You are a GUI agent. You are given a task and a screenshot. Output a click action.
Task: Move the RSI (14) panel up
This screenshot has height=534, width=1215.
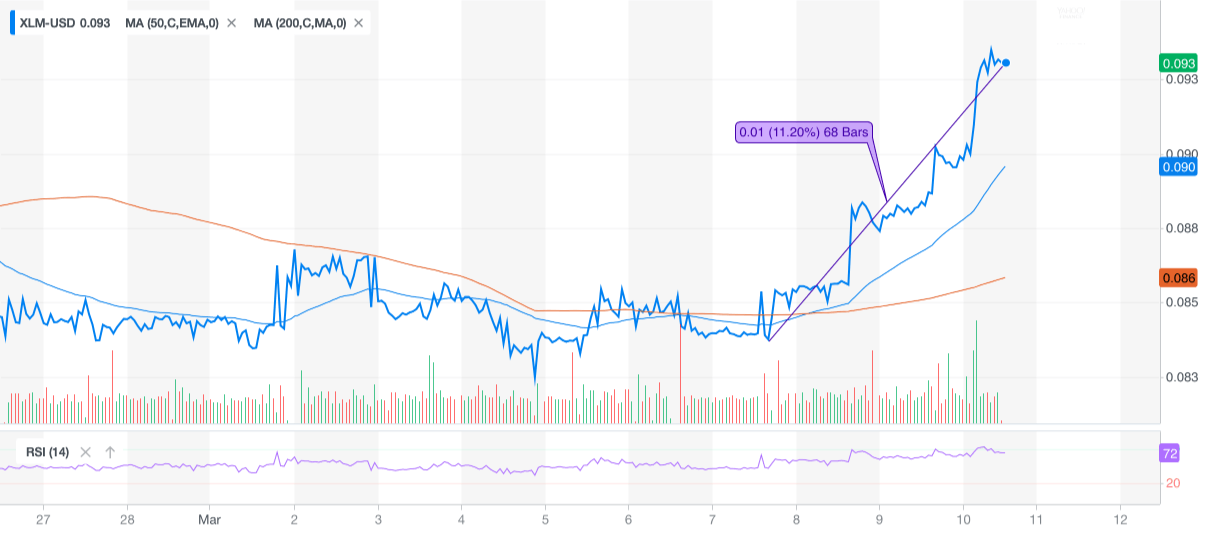[x=110, y=452]
